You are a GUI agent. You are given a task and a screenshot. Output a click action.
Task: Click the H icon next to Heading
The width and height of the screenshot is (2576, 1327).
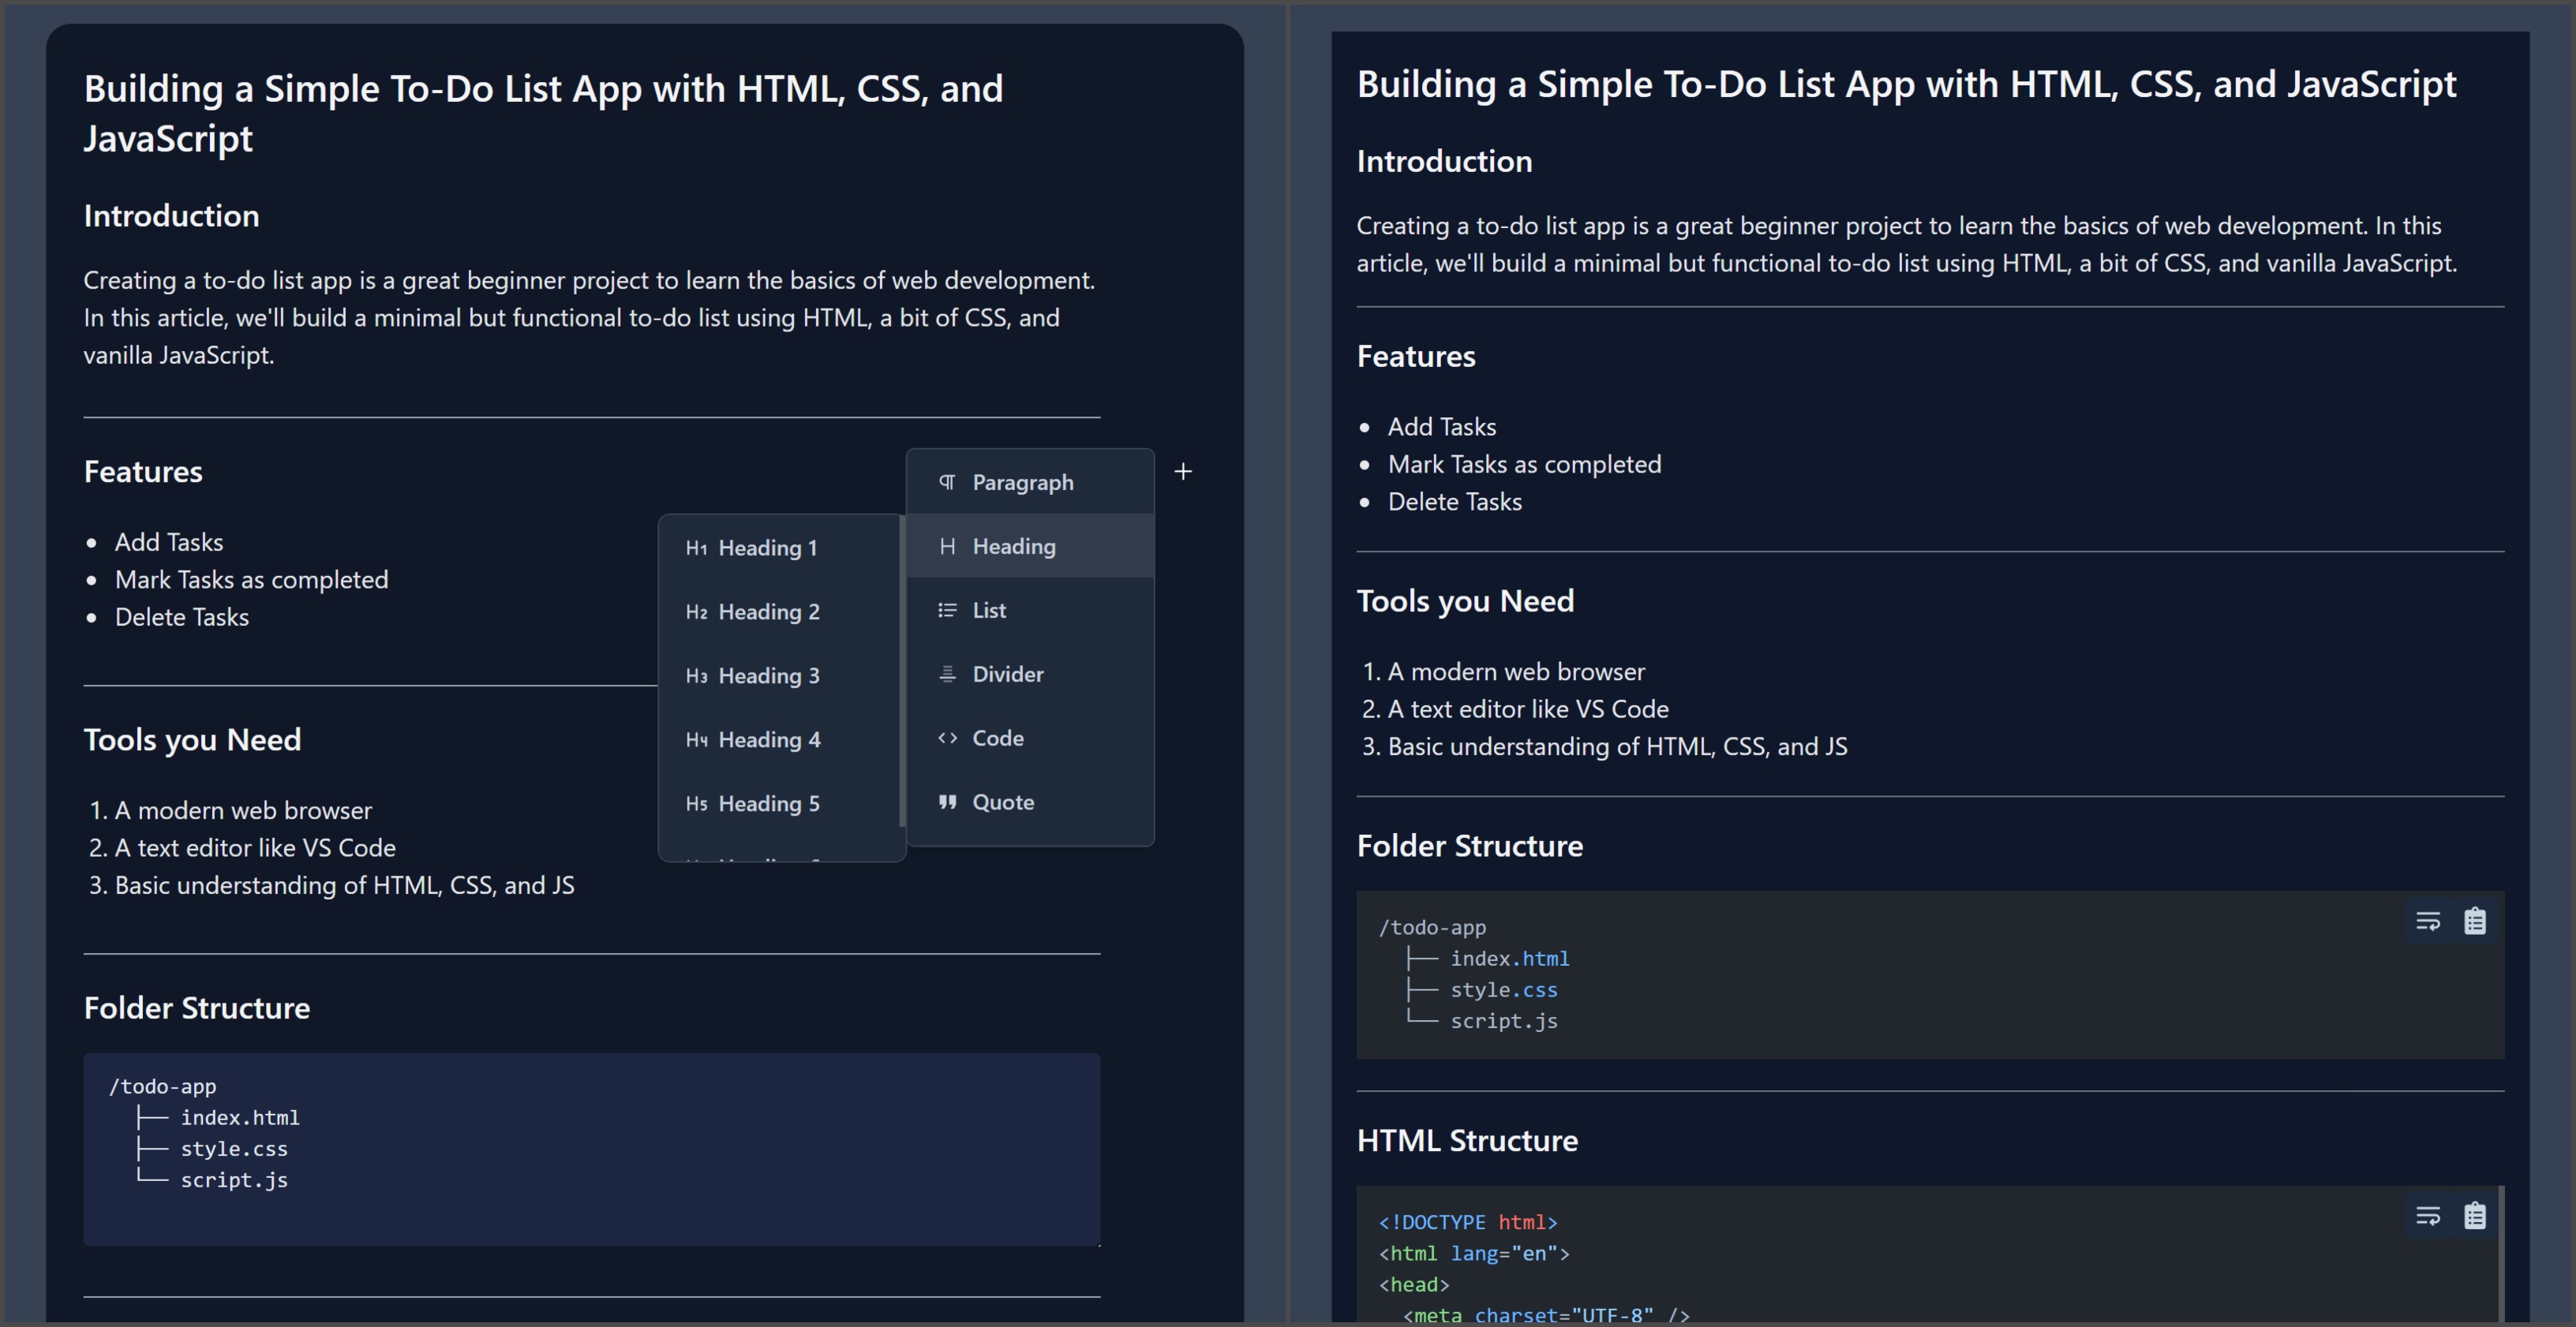[x=947, y=546]
